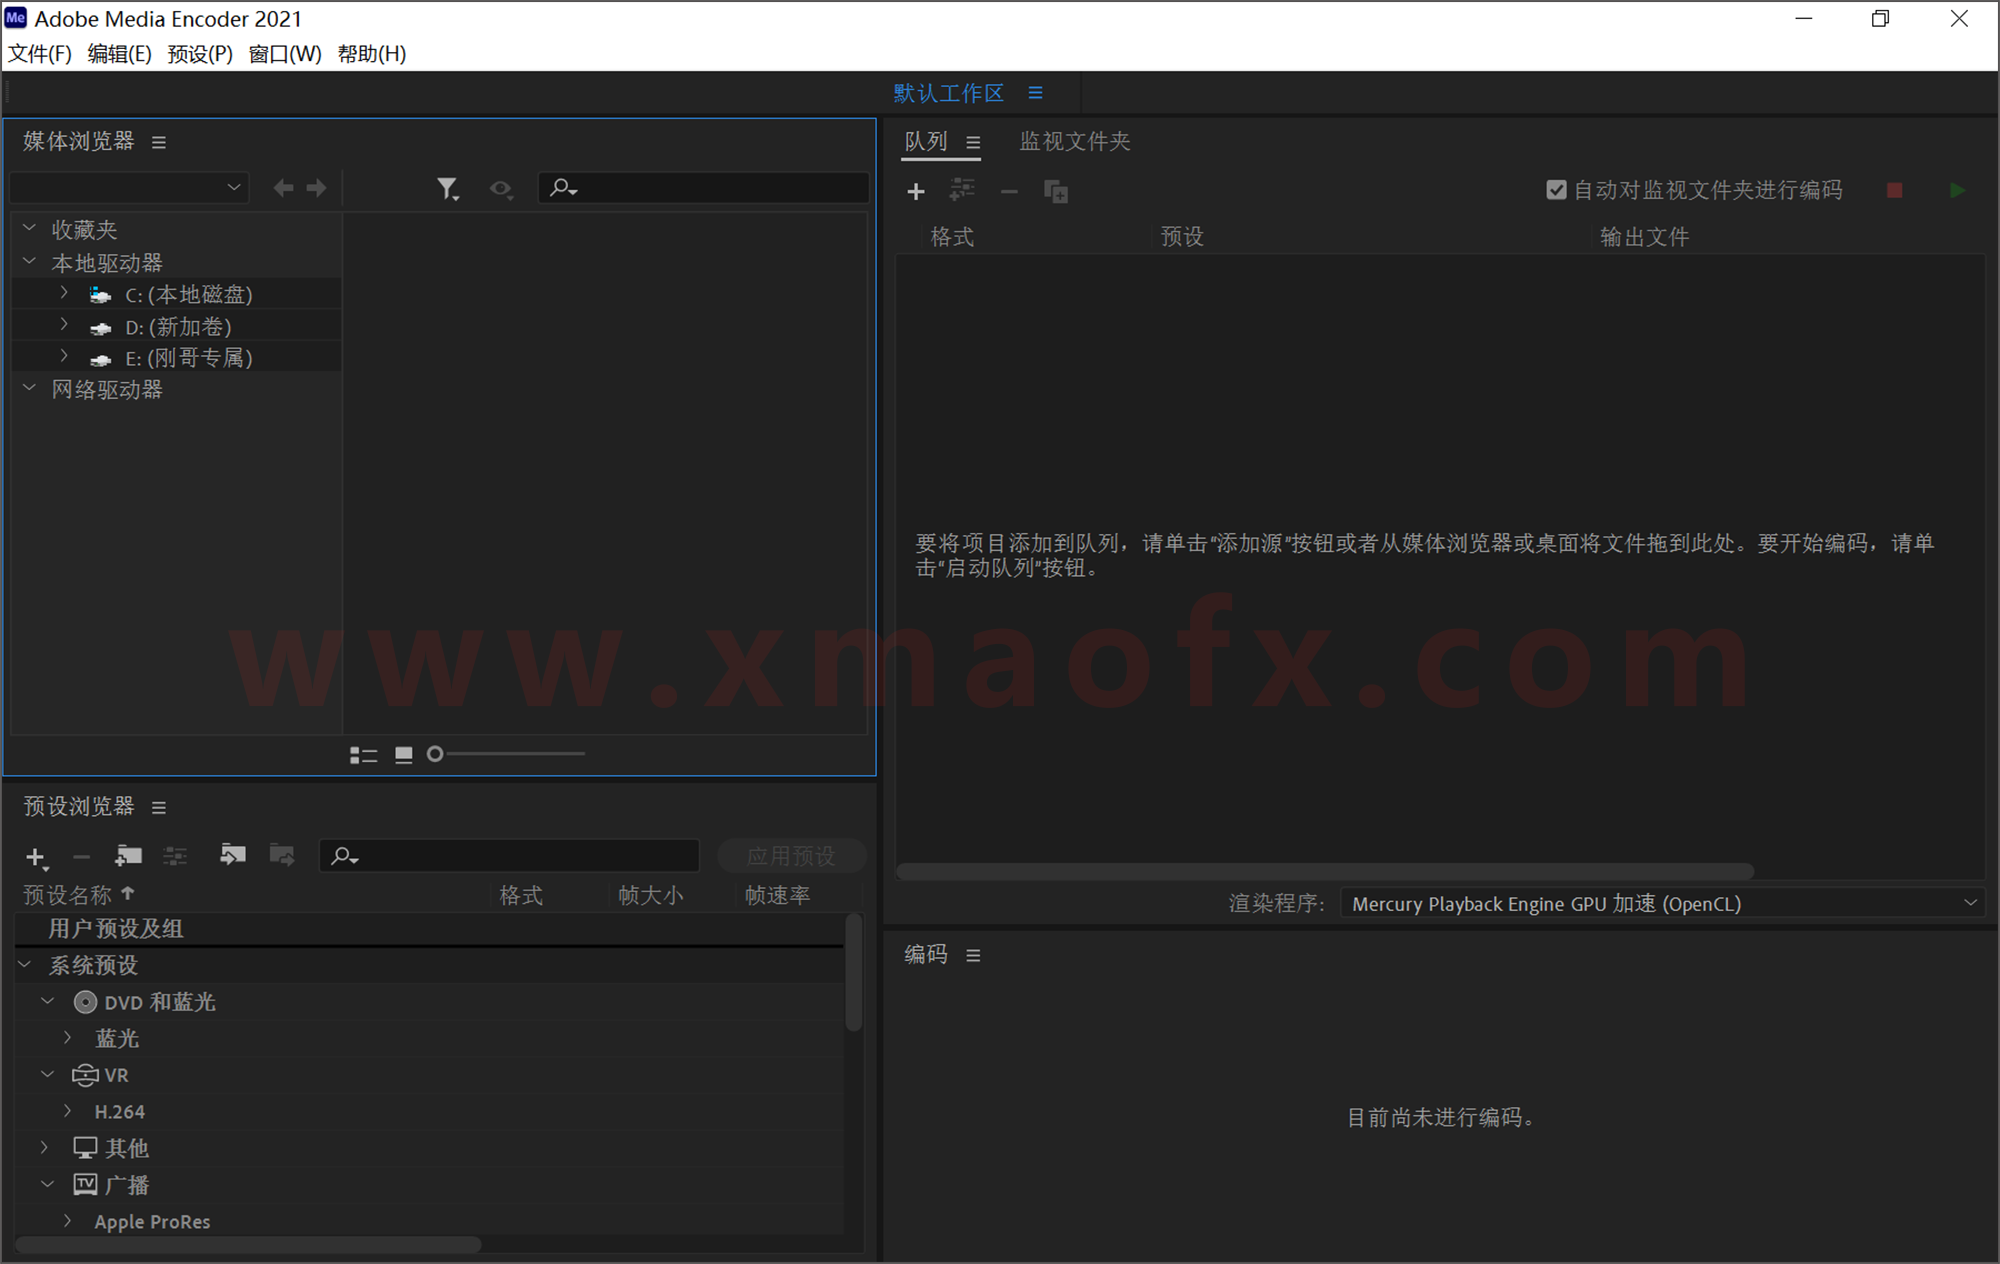The width and height of the screenshot is (2000, 1264).
Task: Toggle auto-encode watch folders checkbox
Action: [x=1556, y=190]
